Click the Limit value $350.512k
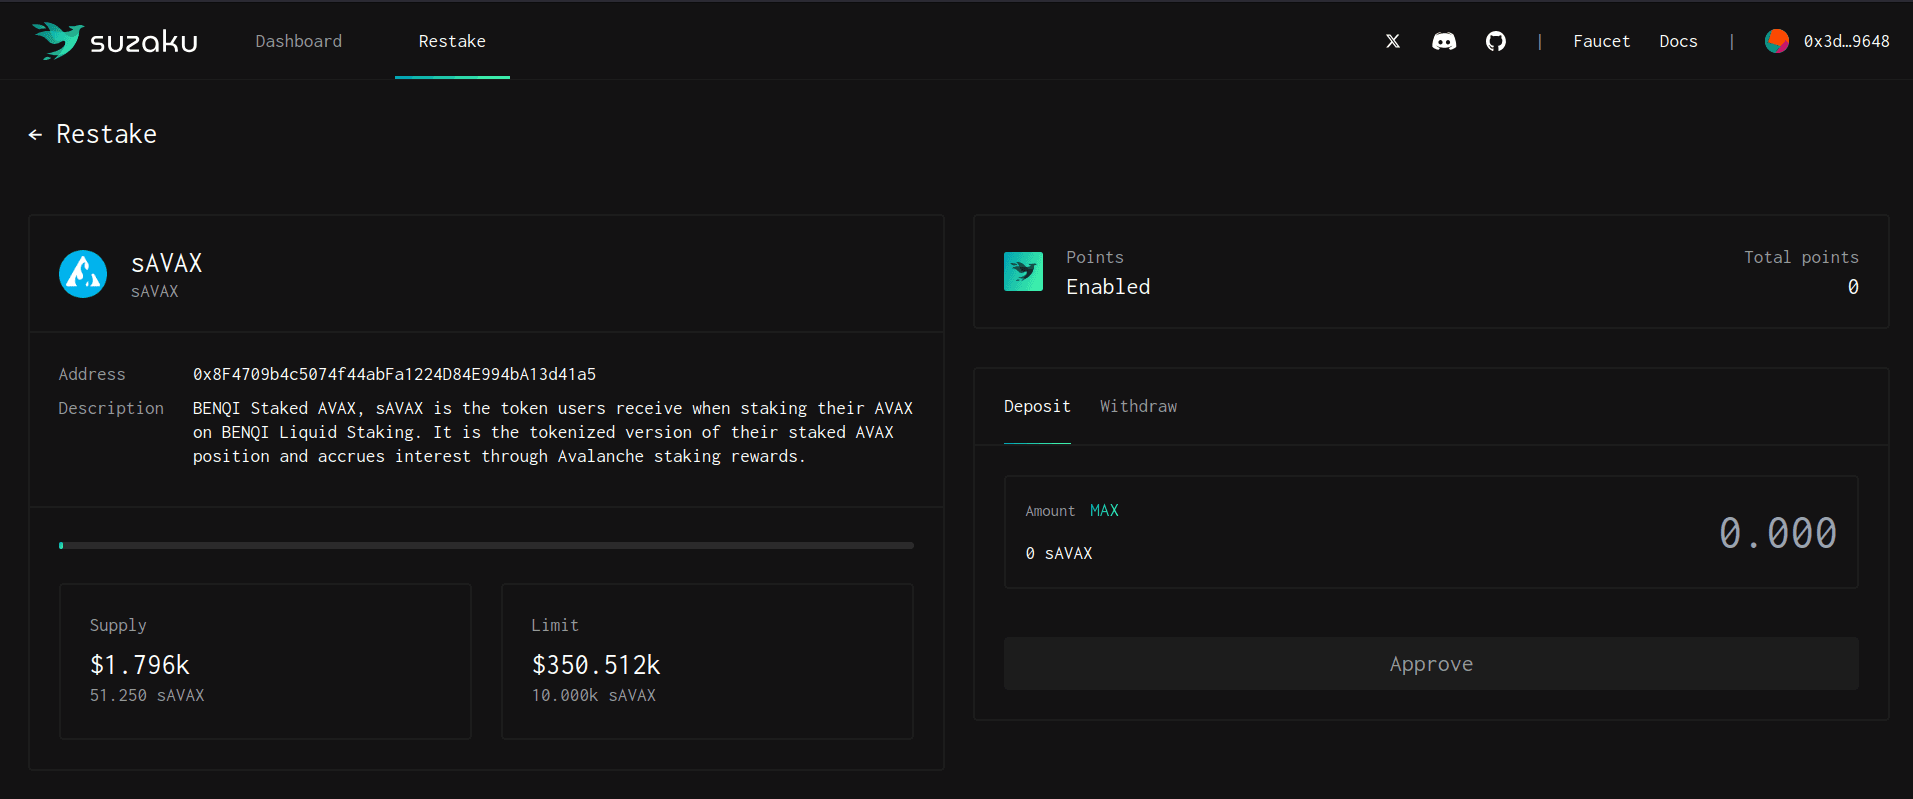 click(596, 665)
